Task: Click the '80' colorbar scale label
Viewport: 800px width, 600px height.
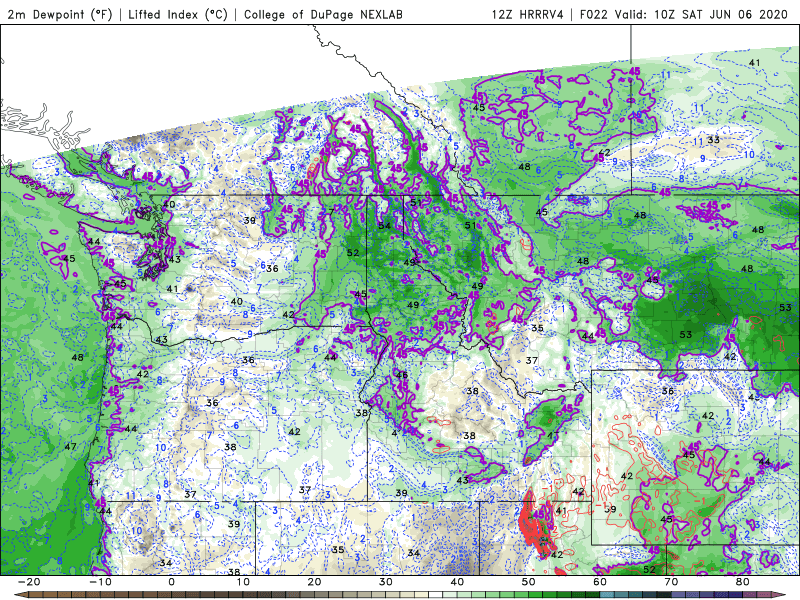Action: 743,582
